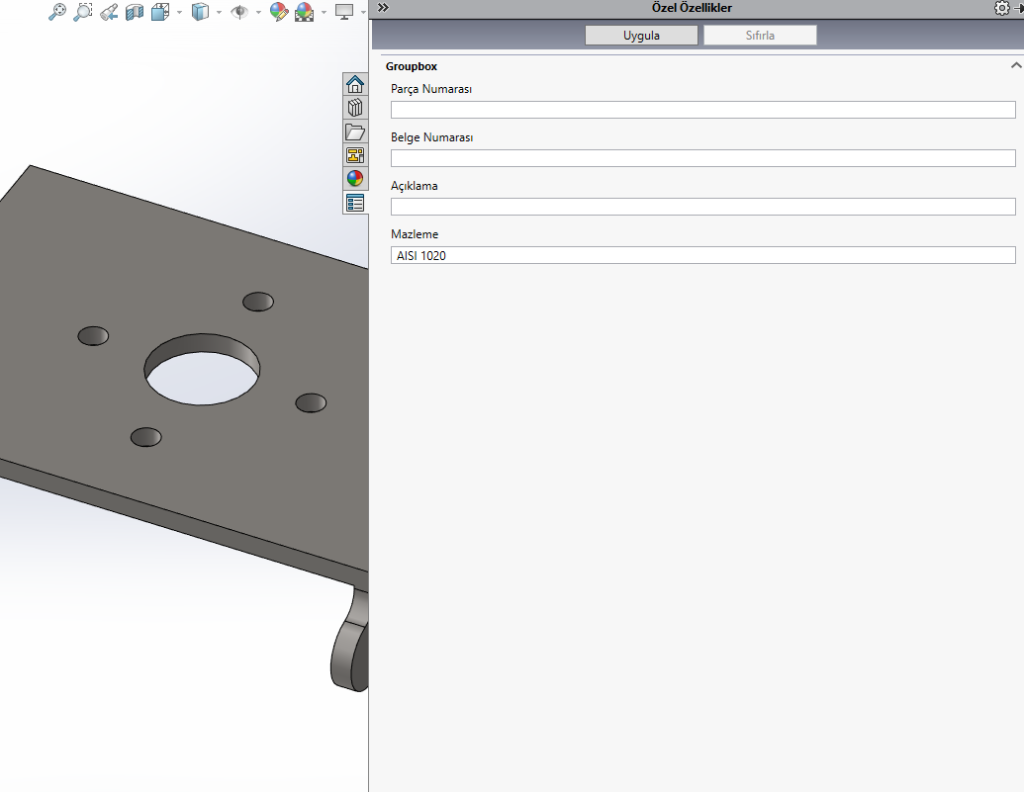Viewport: 1024px width, 792px height.
Task: Open the Hide/Show Items dropdown arrow
Action: (x=258, y=13)
